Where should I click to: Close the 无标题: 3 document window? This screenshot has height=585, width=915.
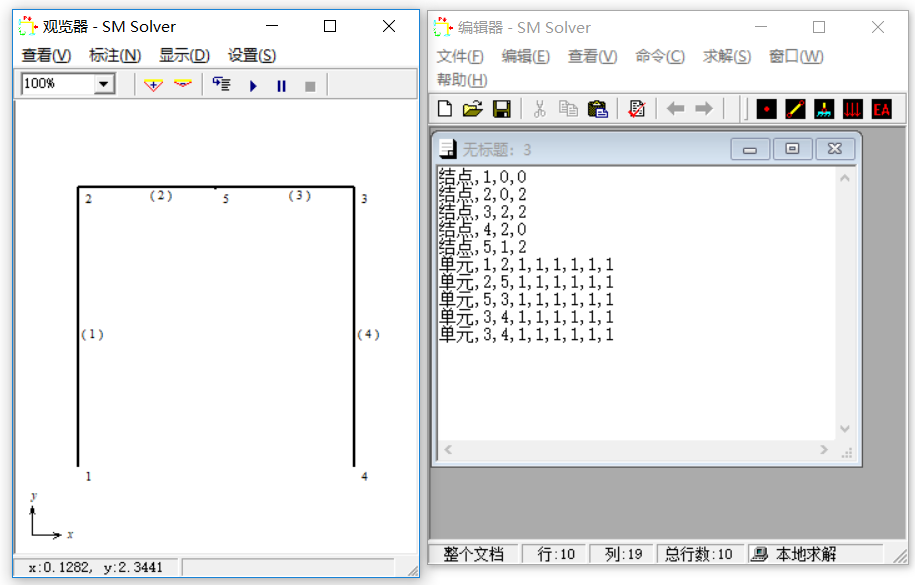point(834,149)
